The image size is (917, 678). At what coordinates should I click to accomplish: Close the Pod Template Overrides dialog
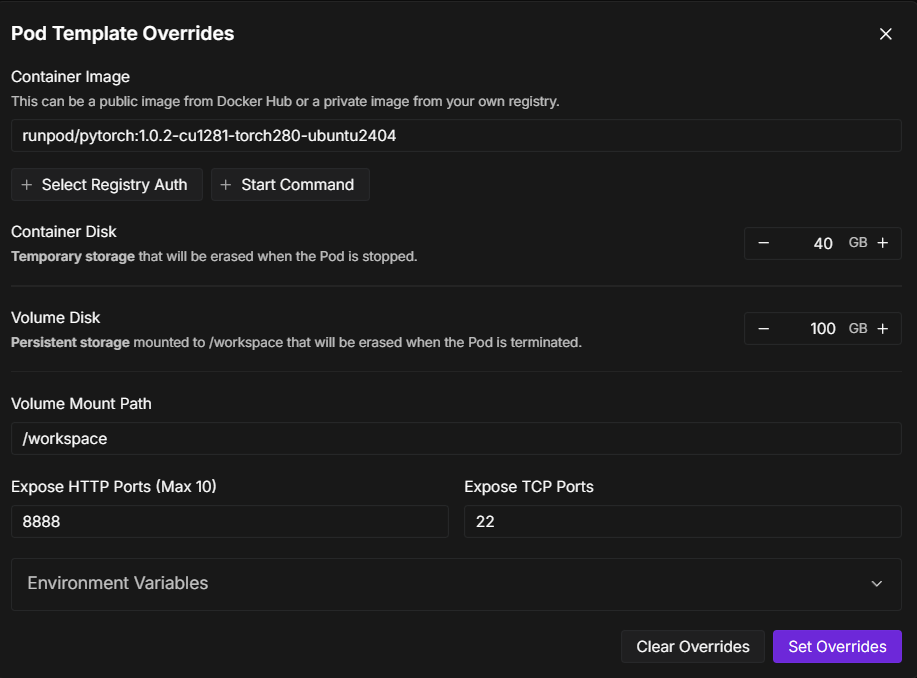(885, 34)
